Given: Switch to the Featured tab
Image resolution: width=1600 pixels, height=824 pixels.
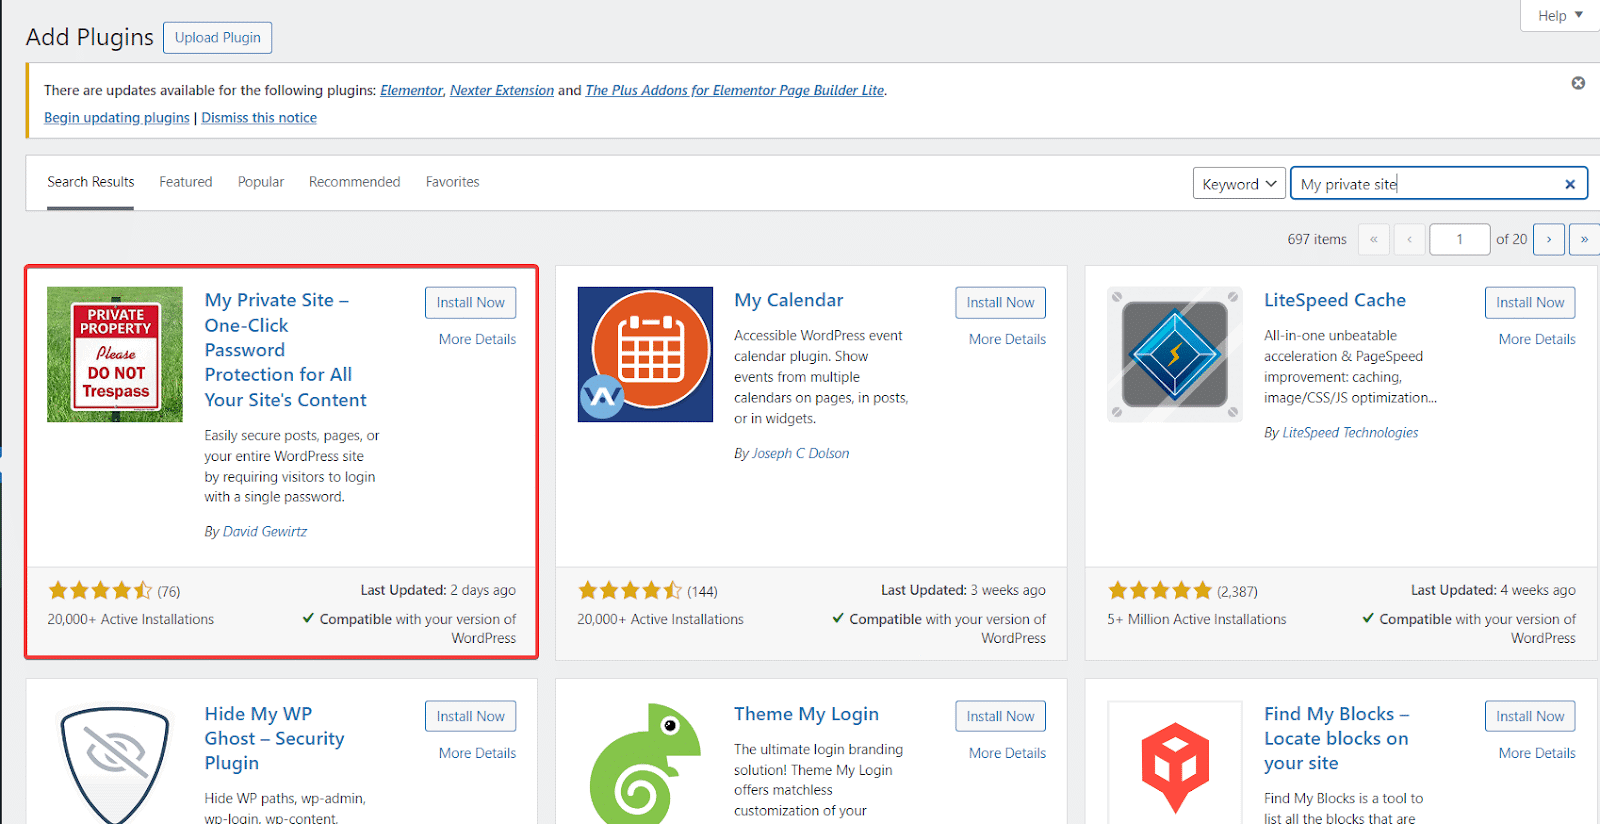Looking at the screenshot, I should 186,182.
